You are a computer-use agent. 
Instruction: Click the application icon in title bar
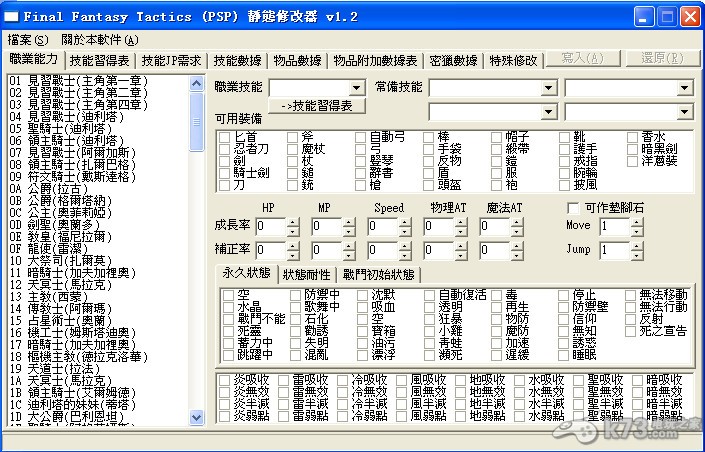point(11,17)
